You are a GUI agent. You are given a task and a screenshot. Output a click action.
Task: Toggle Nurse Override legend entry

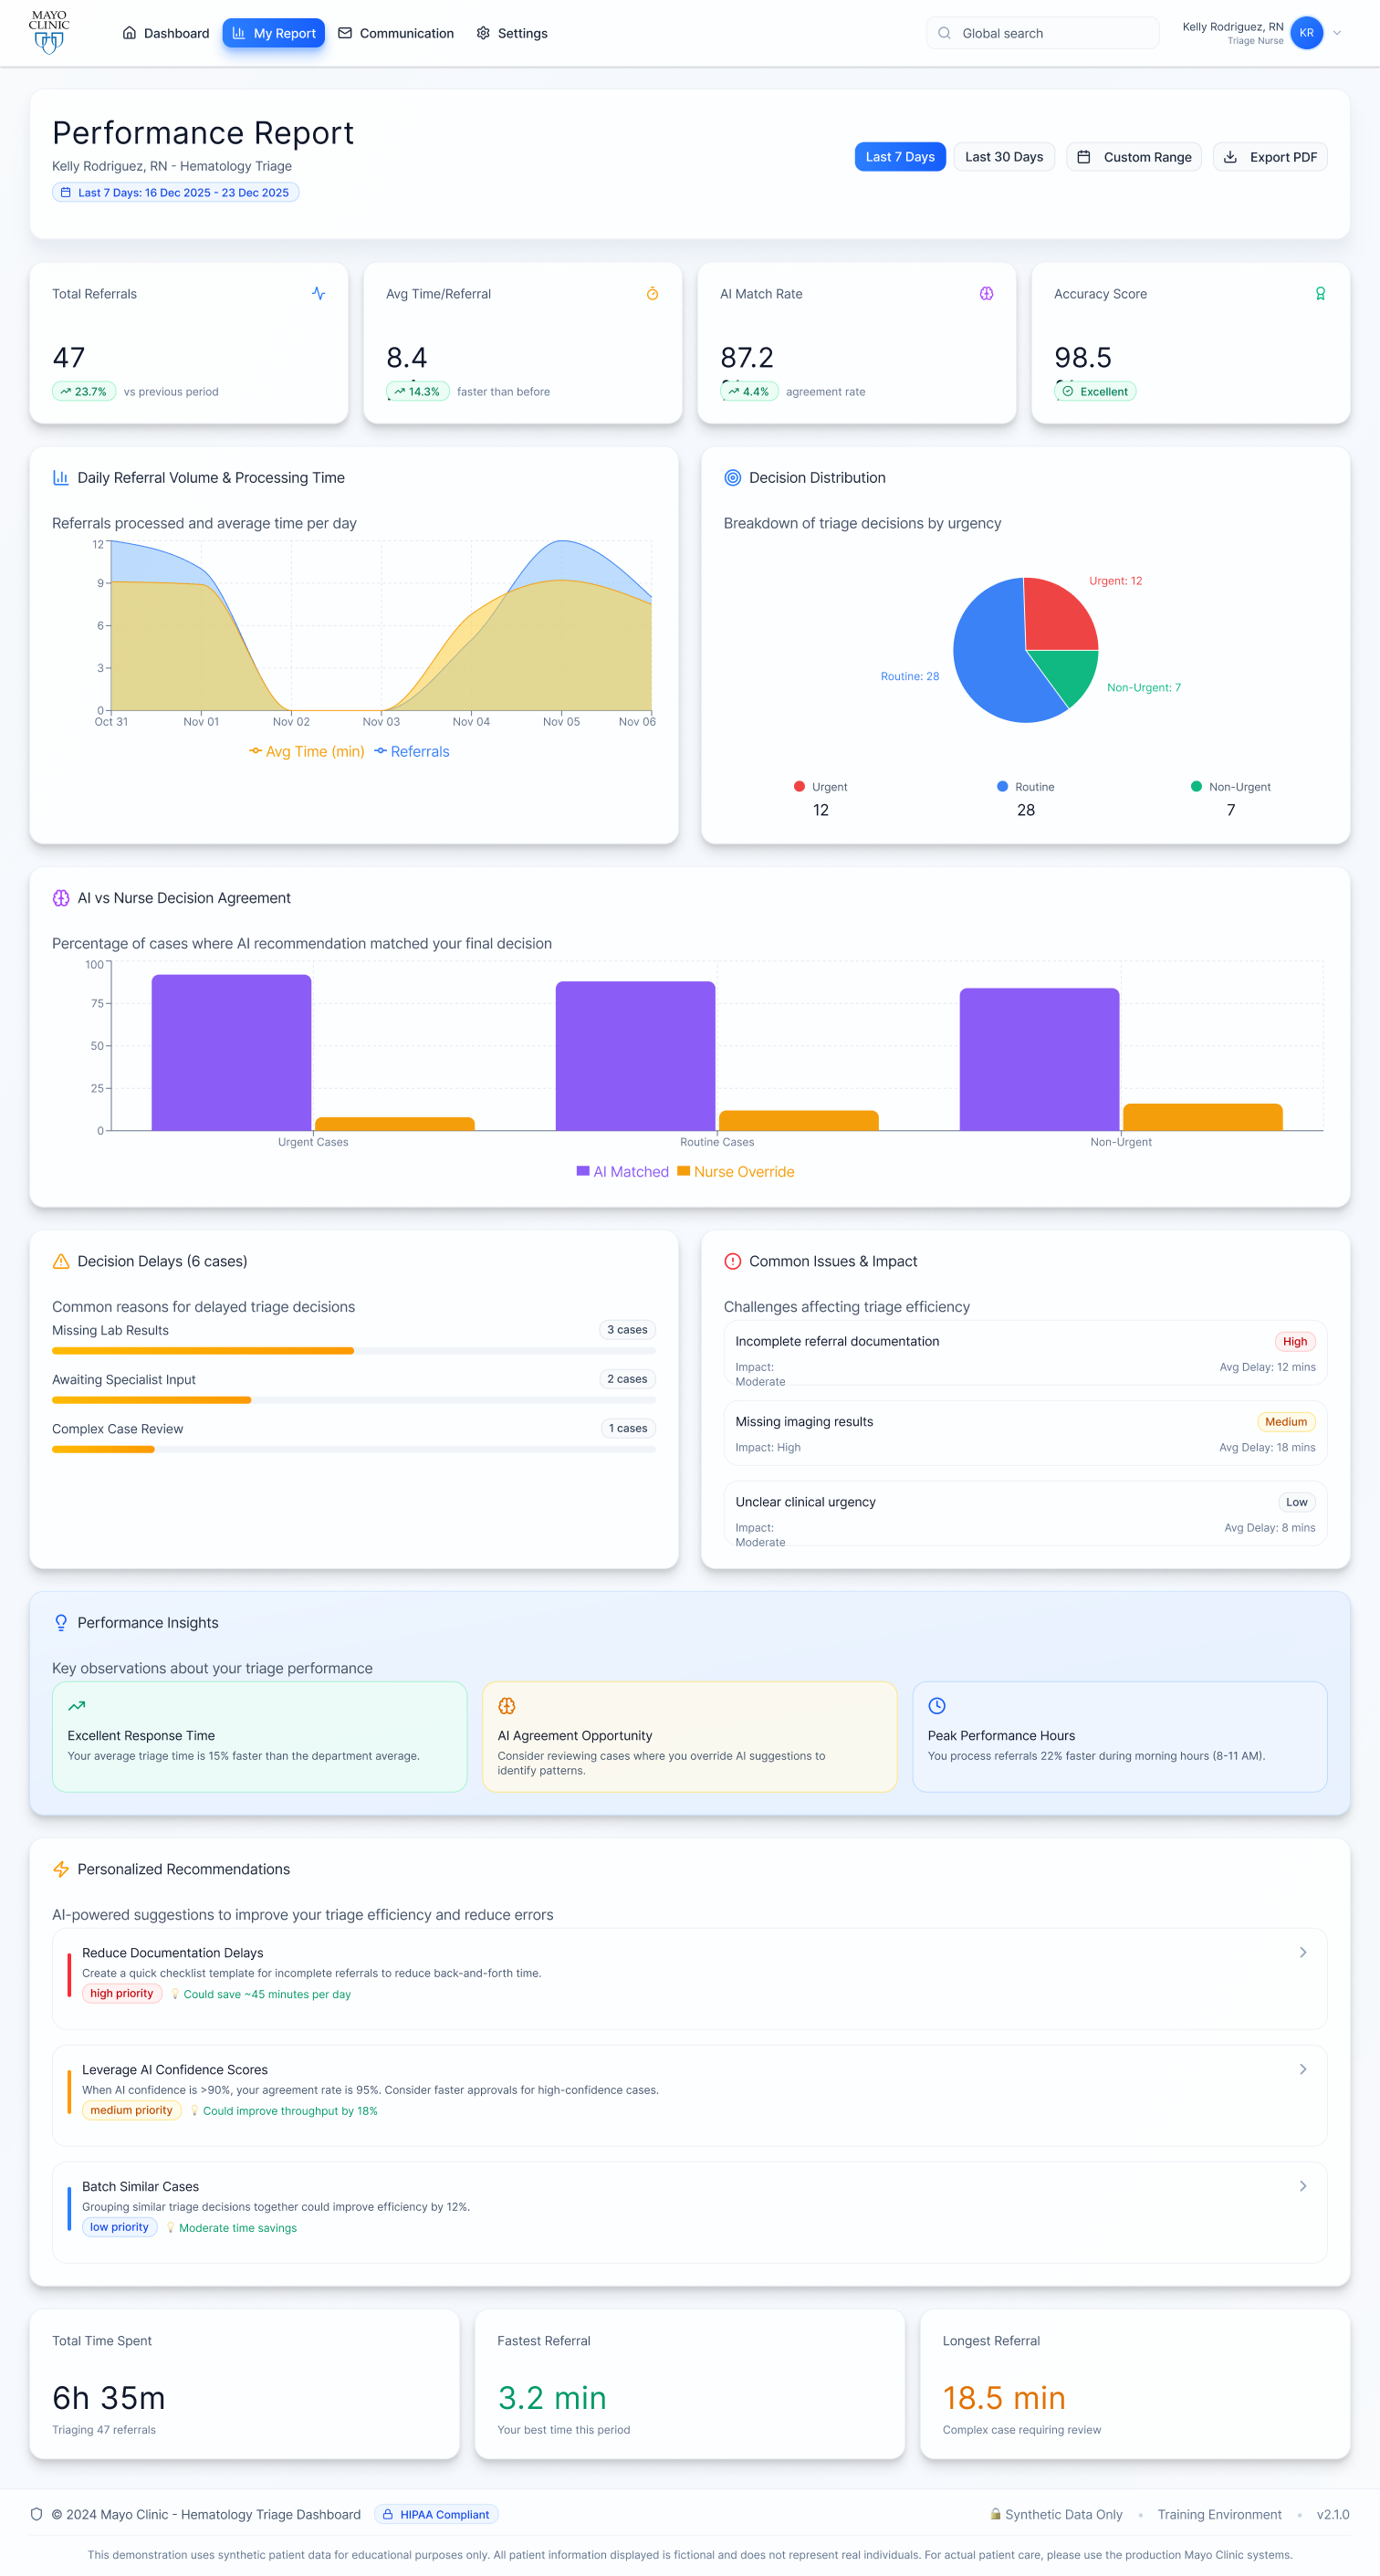click(736, 1172)
